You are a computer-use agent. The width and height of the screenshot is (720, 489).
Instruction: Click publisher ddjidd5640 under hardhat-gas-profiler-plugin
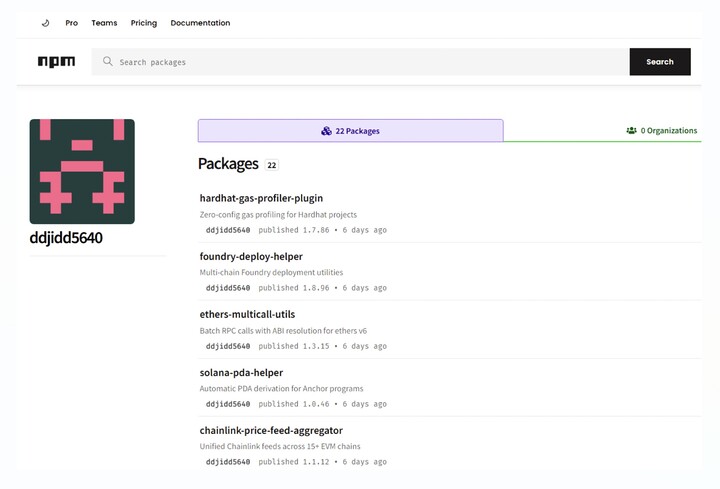click(x=228, y=230)
